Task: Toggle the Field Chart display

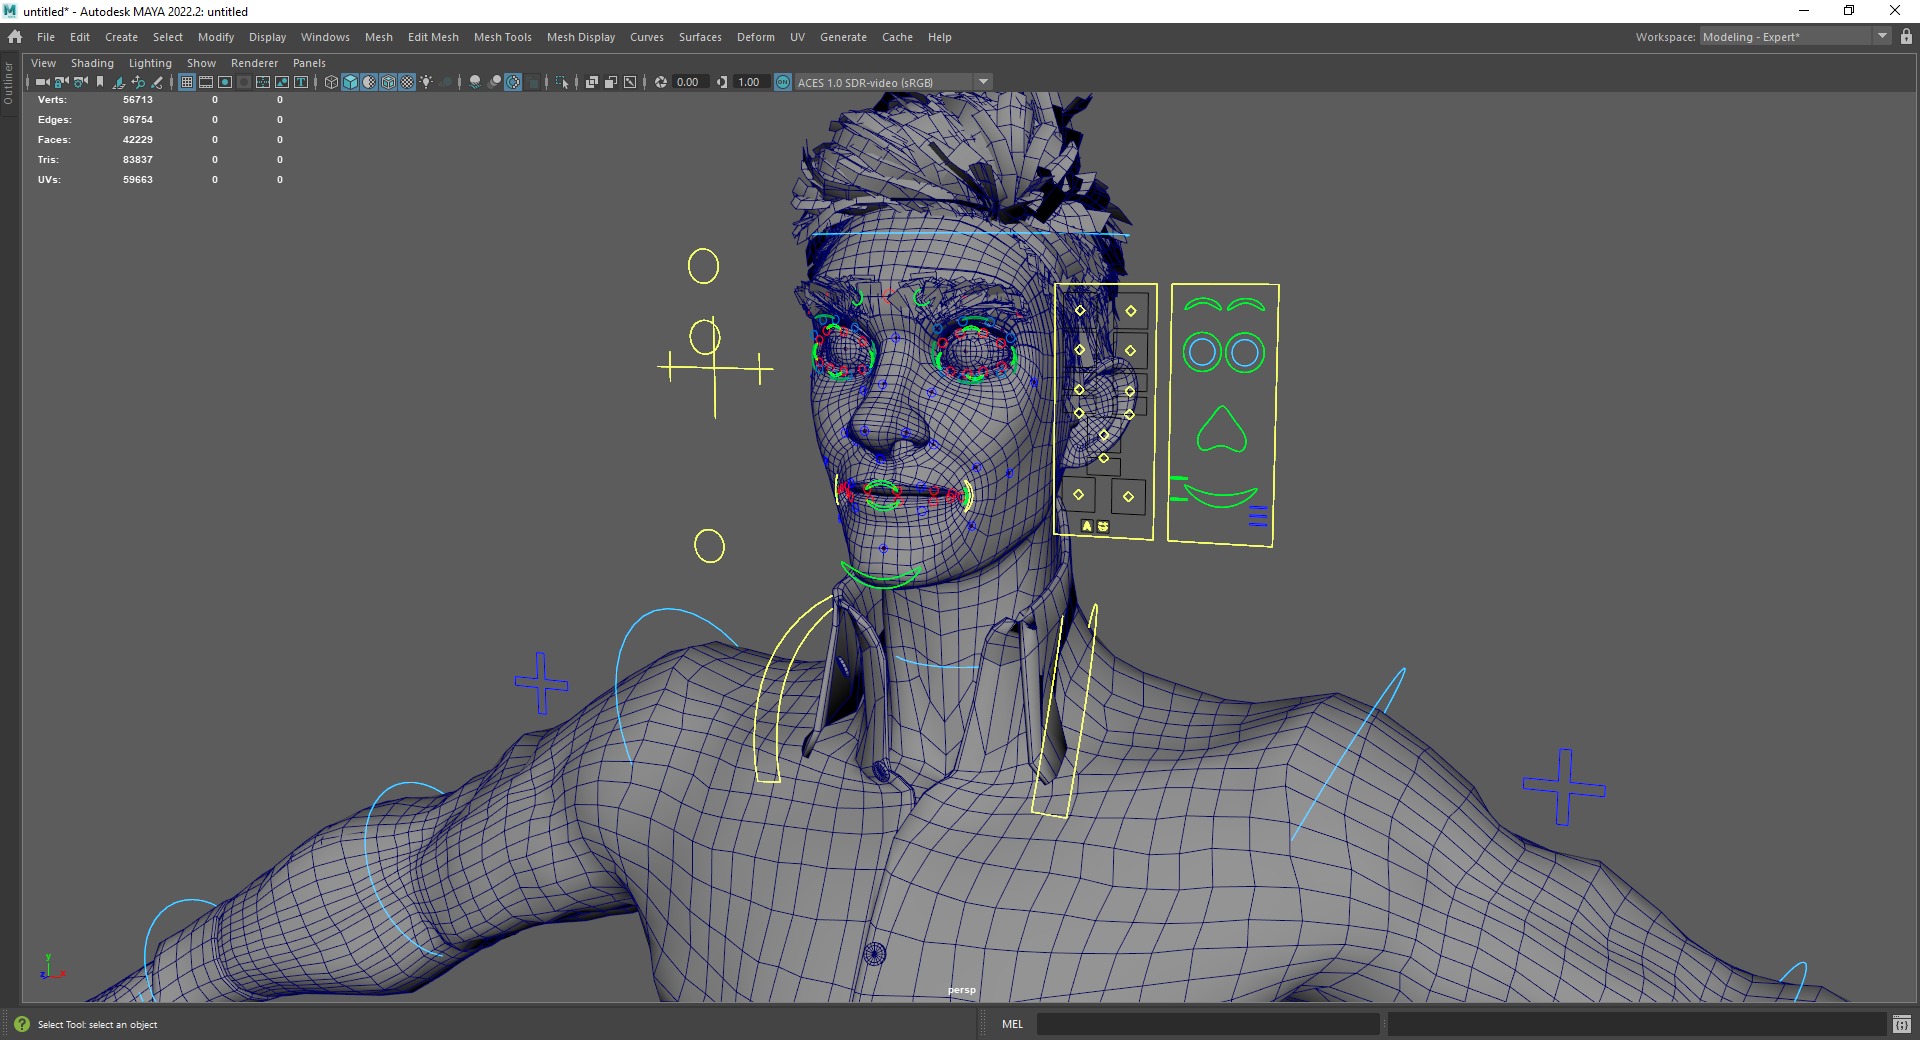Action: click(263, 82)
